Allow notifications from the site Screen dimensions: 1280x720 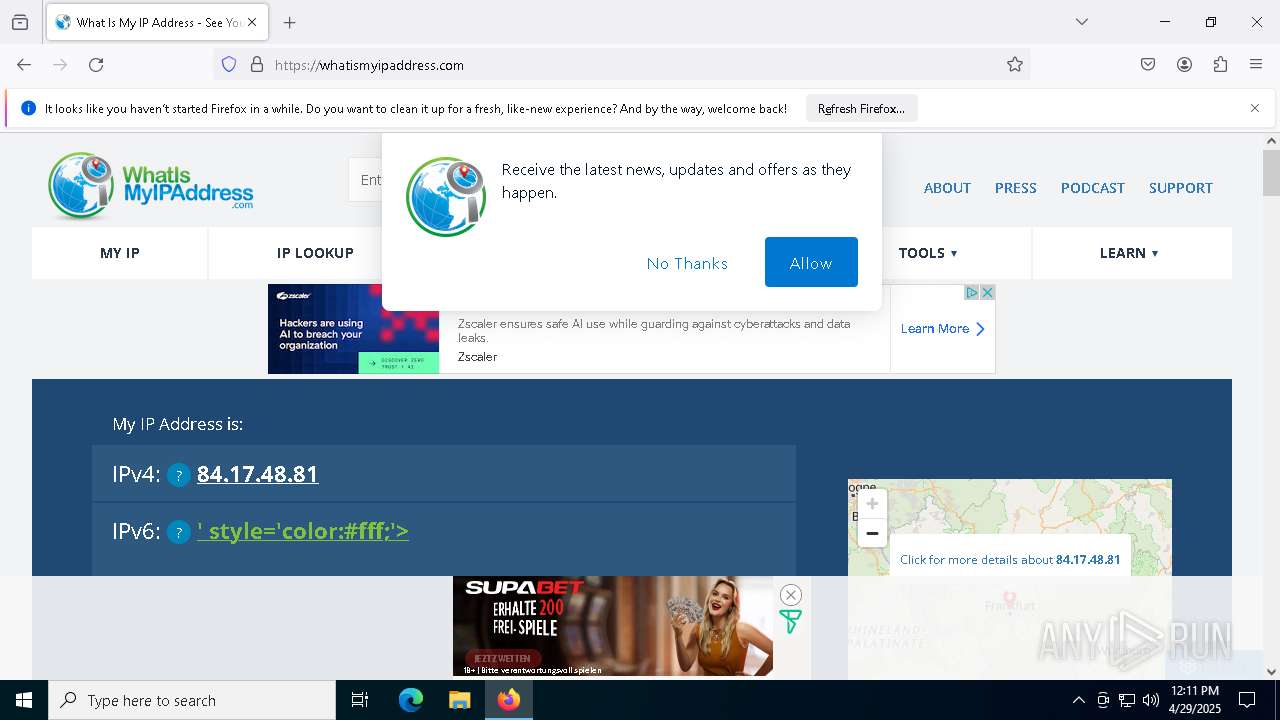(811, 262)
